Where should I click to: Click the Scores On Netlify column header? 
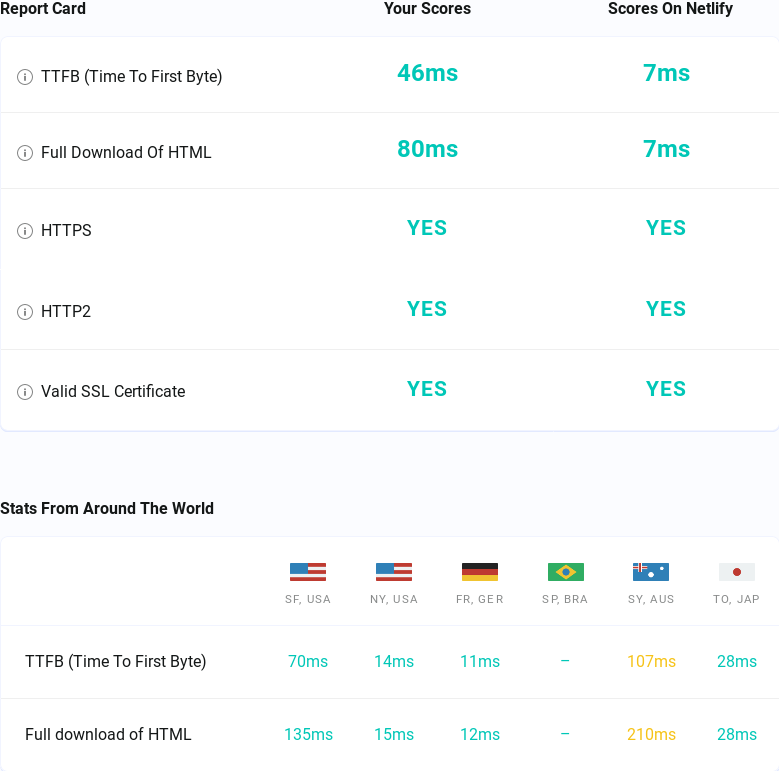pos(670,8)
